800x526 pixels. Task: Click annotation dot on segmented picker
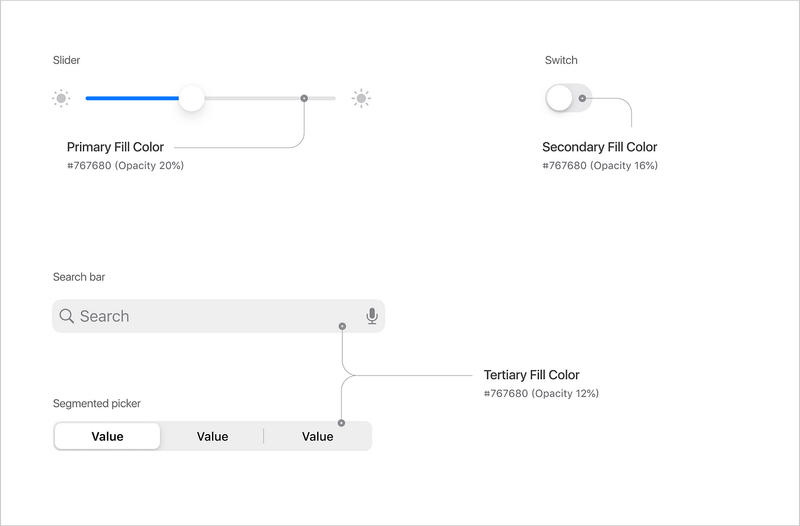(341, 423)
